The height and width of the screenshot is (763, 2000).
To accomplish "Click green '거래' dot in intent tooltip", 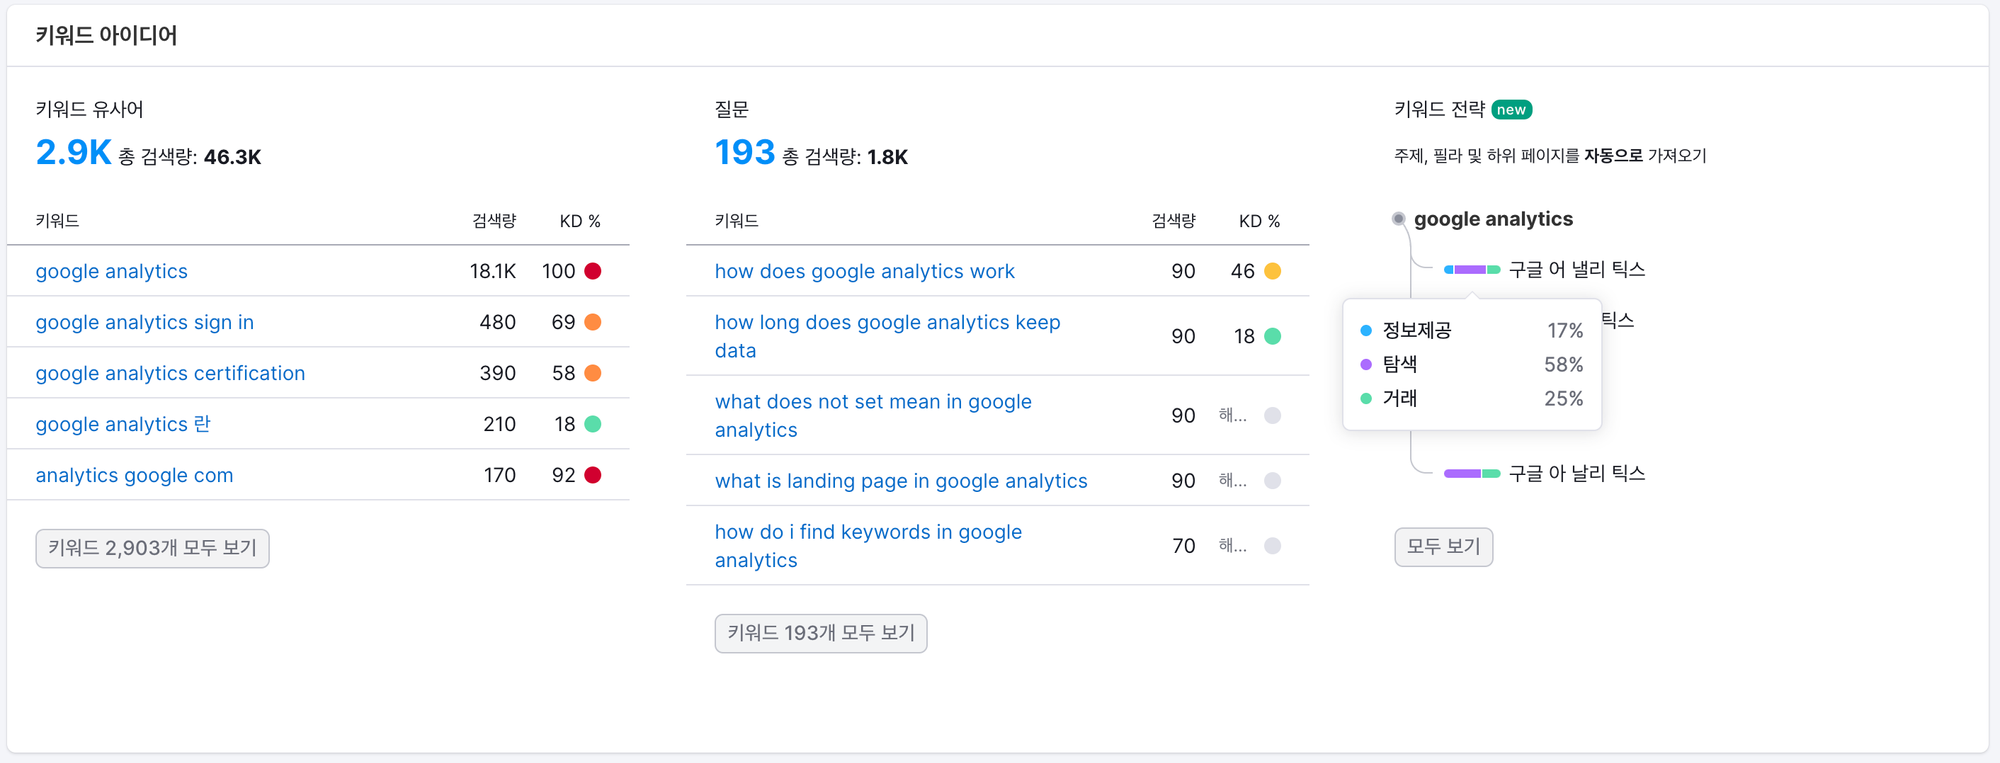I will point(1366,398).
